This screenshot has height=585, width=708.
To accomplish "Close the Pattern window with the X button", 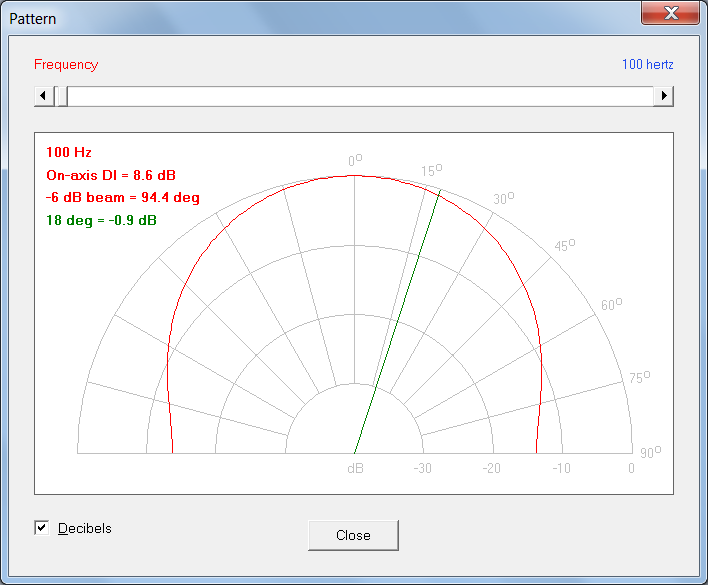I will click(671, 13).
